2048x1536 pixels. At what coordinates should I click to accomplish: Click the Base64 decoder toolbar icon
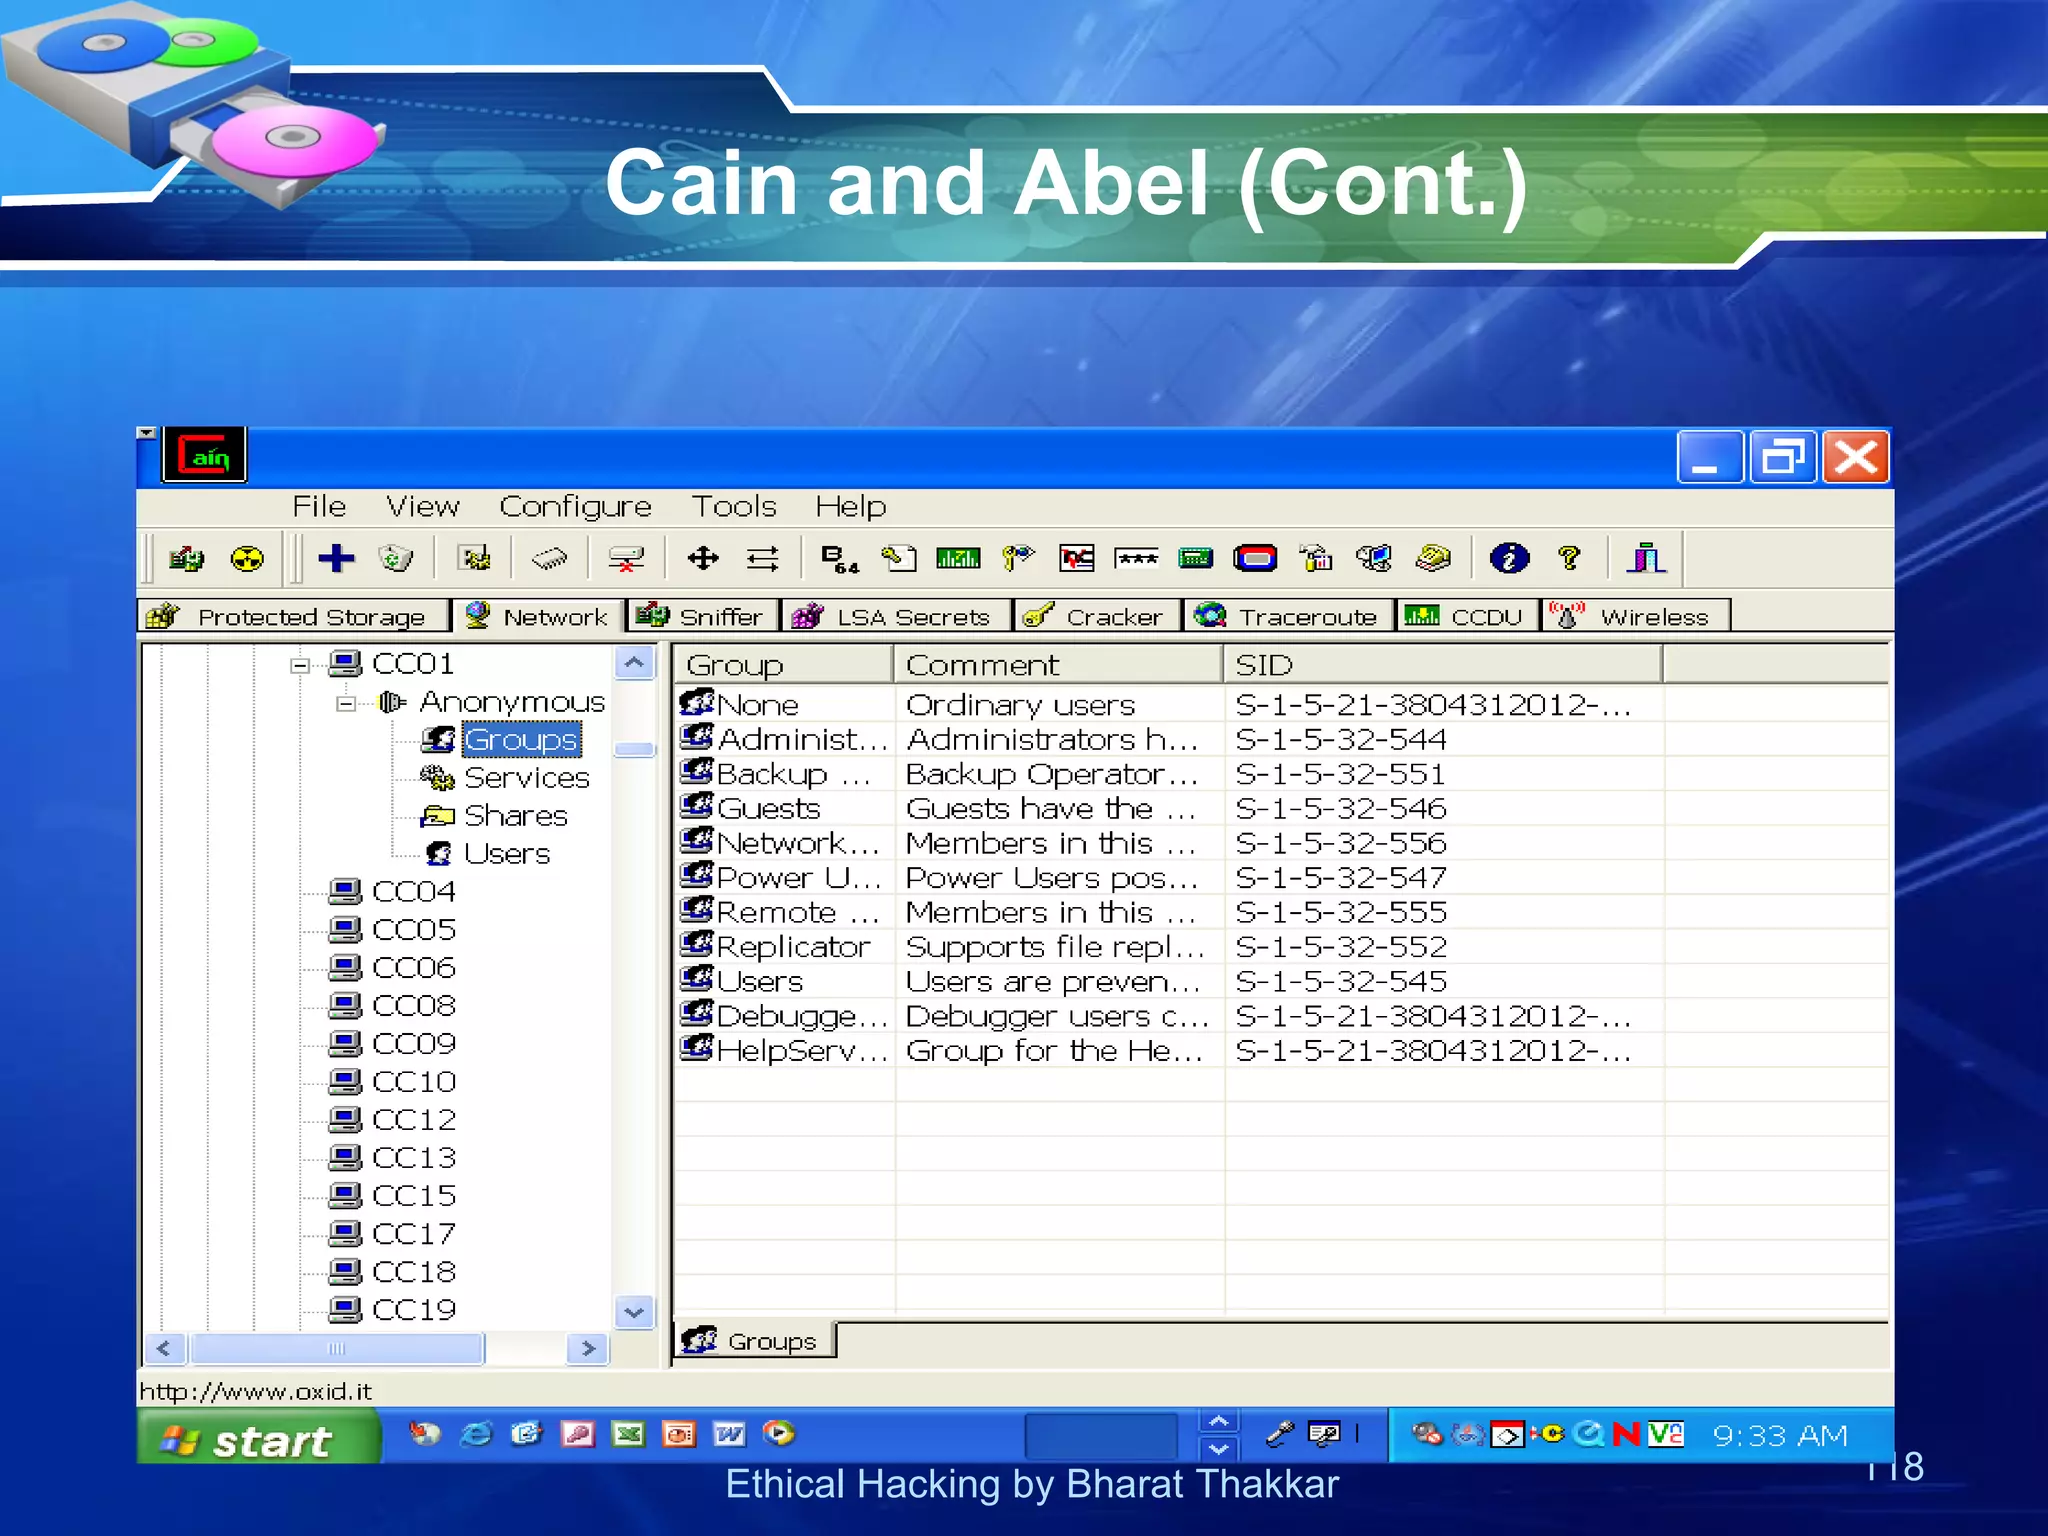[838, 558]
